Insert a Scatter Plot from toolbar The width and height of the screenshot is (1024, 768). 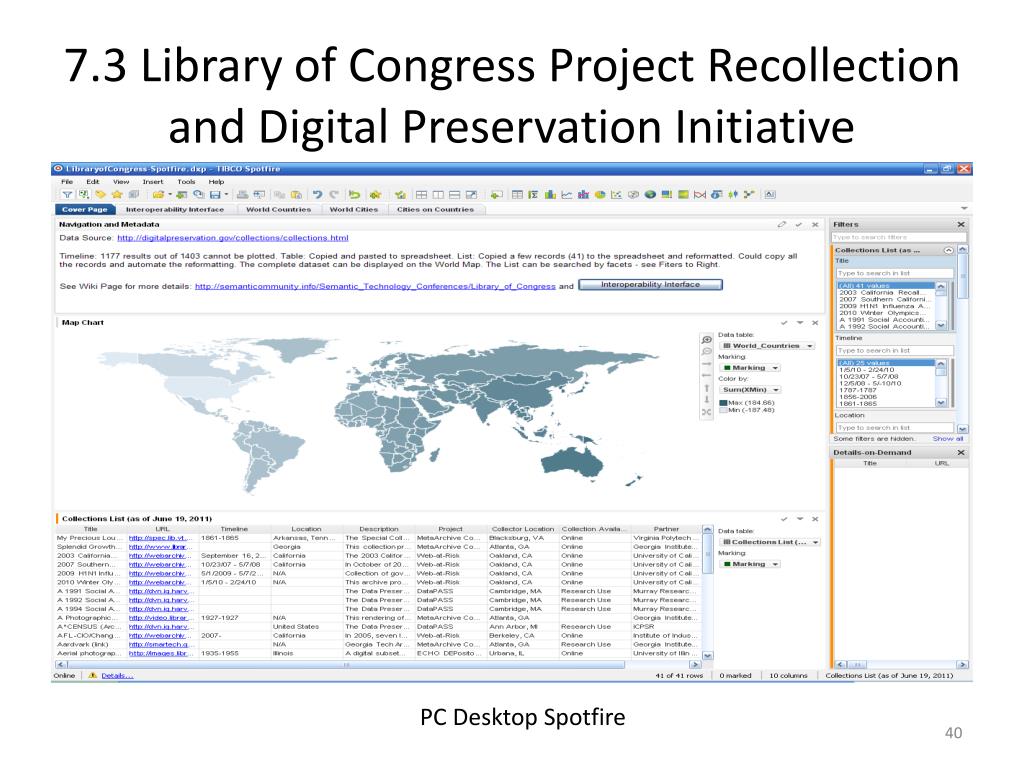pyautogui.click(x=616, y=195)
